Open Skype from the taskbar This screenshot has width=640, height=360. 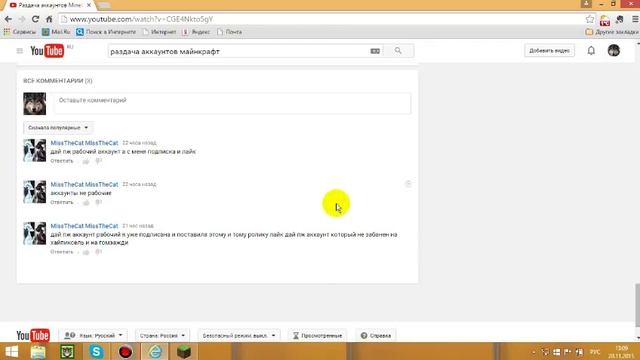point(96,351)
